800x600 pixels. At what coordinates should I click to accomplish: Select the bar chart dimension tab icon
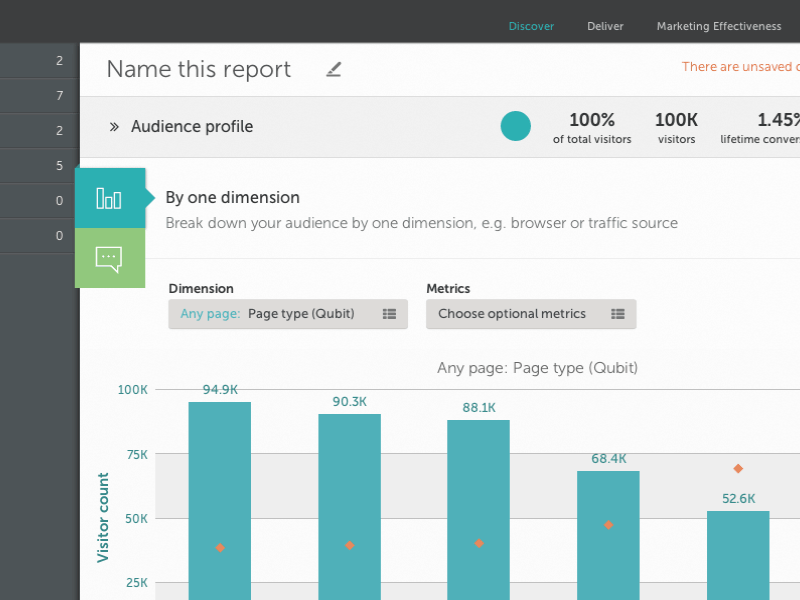click(109, 198)
